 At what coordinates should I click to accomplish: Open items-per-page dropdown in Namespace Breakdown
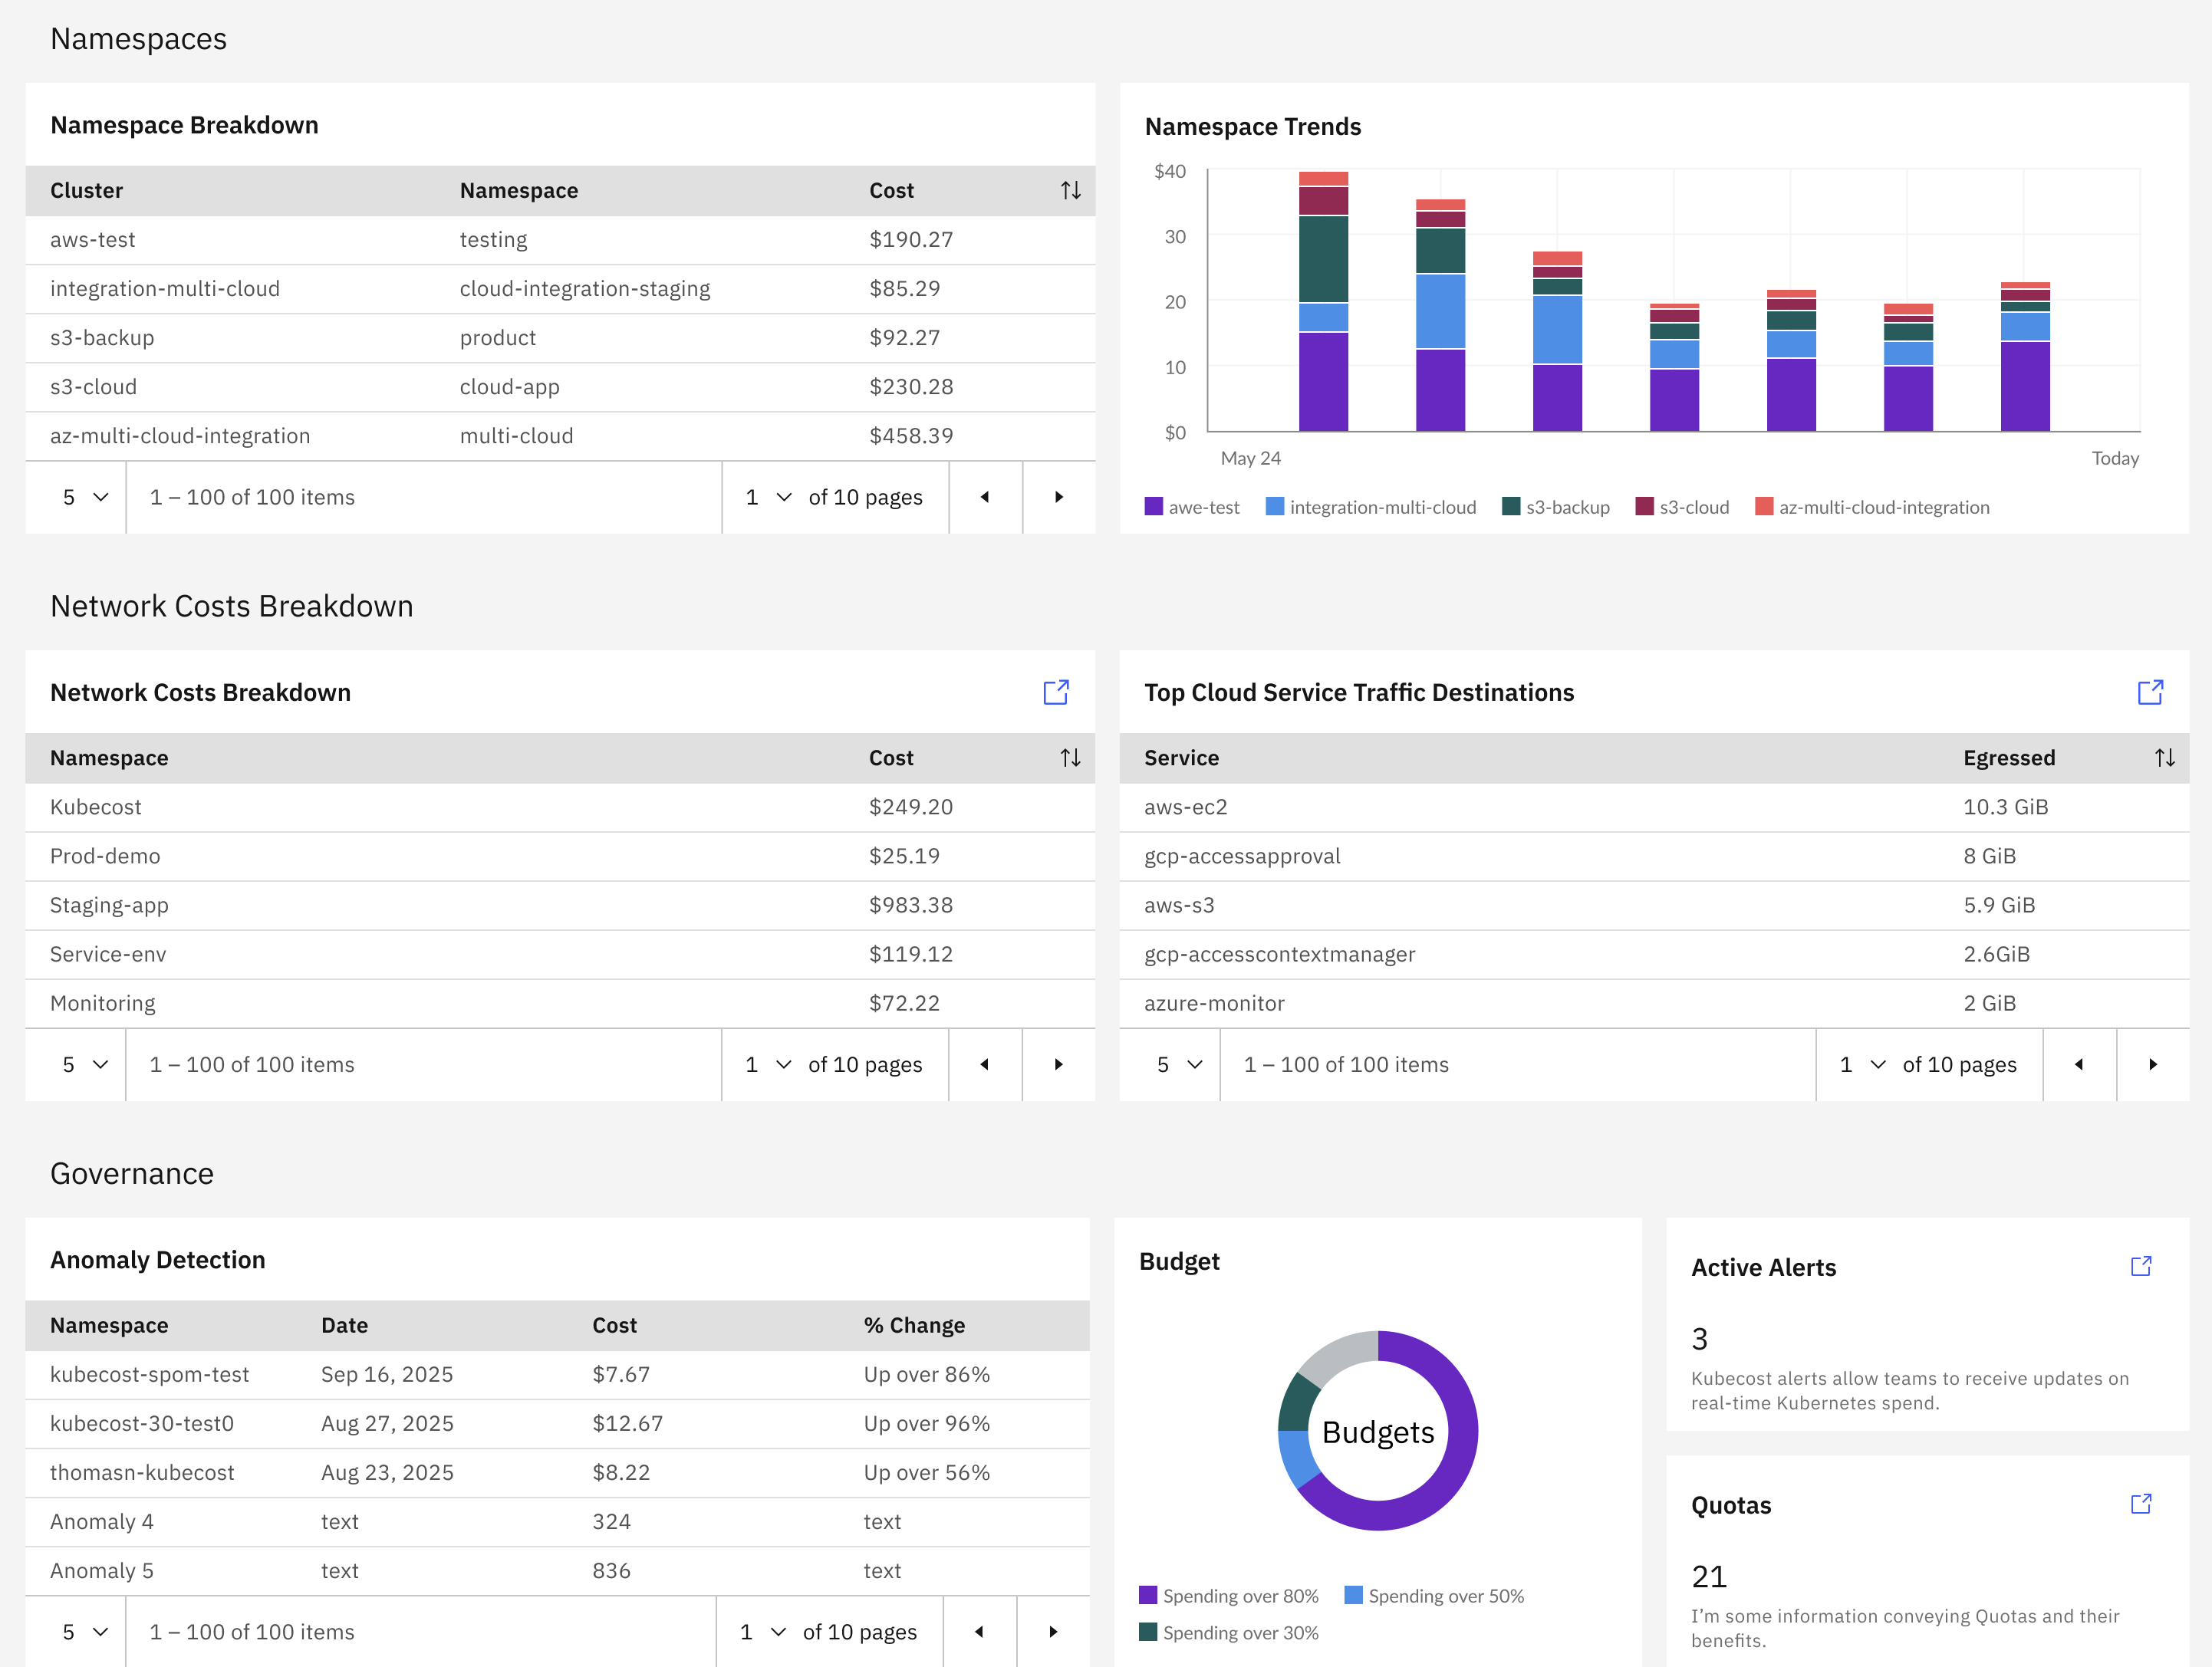coord(84,497)
